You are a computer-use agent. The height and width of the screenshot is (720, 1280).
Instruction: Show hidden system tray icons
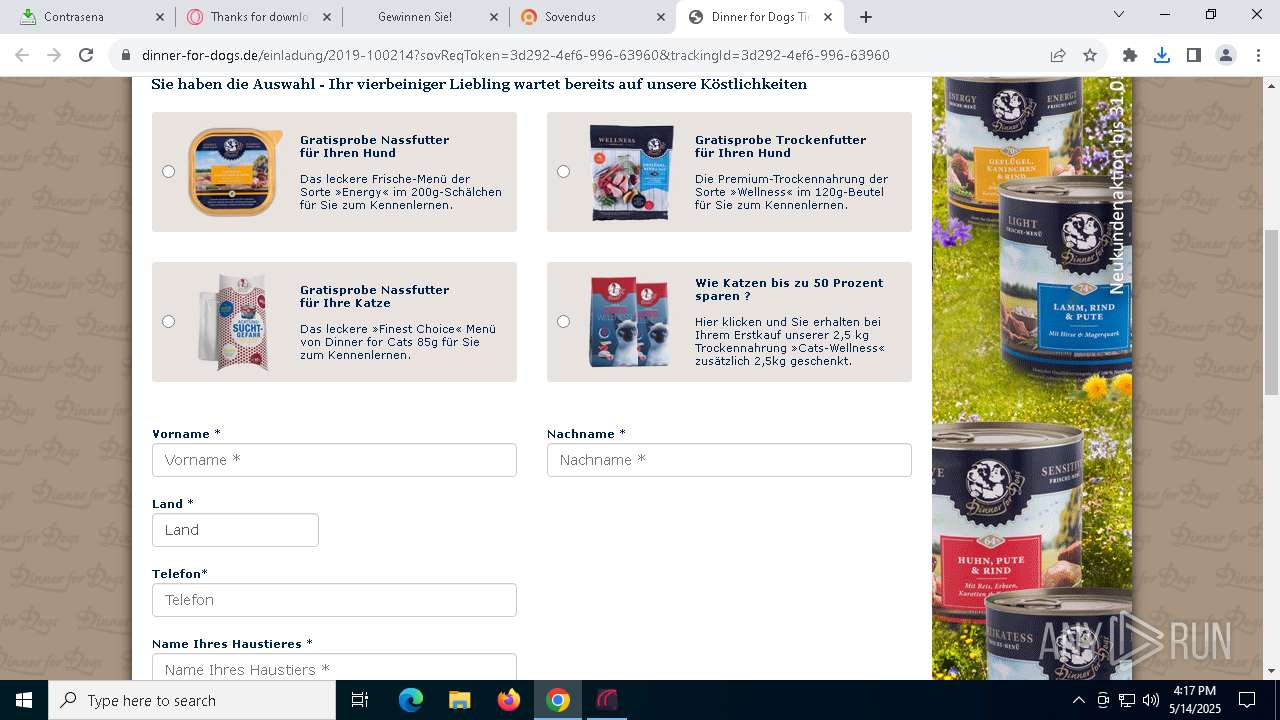(x=1079, y=700)
